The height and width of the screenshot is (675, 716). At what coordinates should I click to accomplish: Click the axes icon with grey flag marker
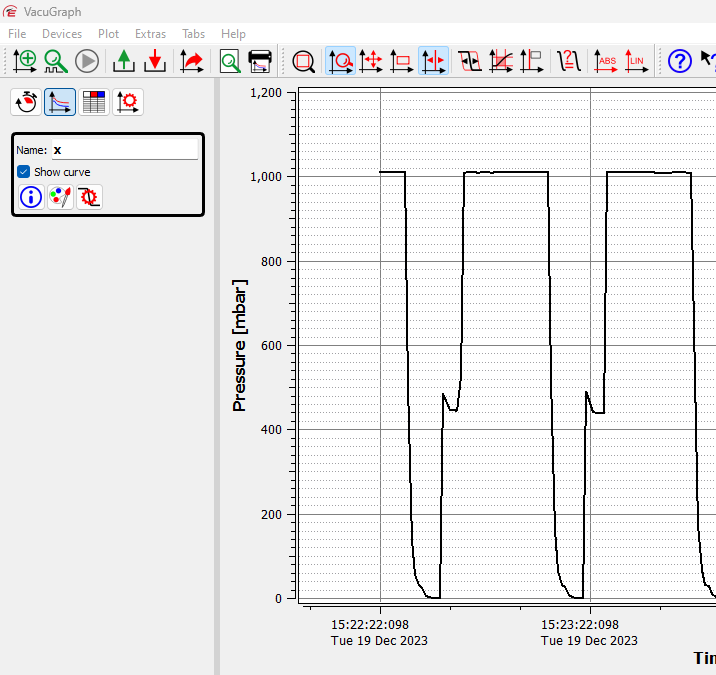click(532, 61)
